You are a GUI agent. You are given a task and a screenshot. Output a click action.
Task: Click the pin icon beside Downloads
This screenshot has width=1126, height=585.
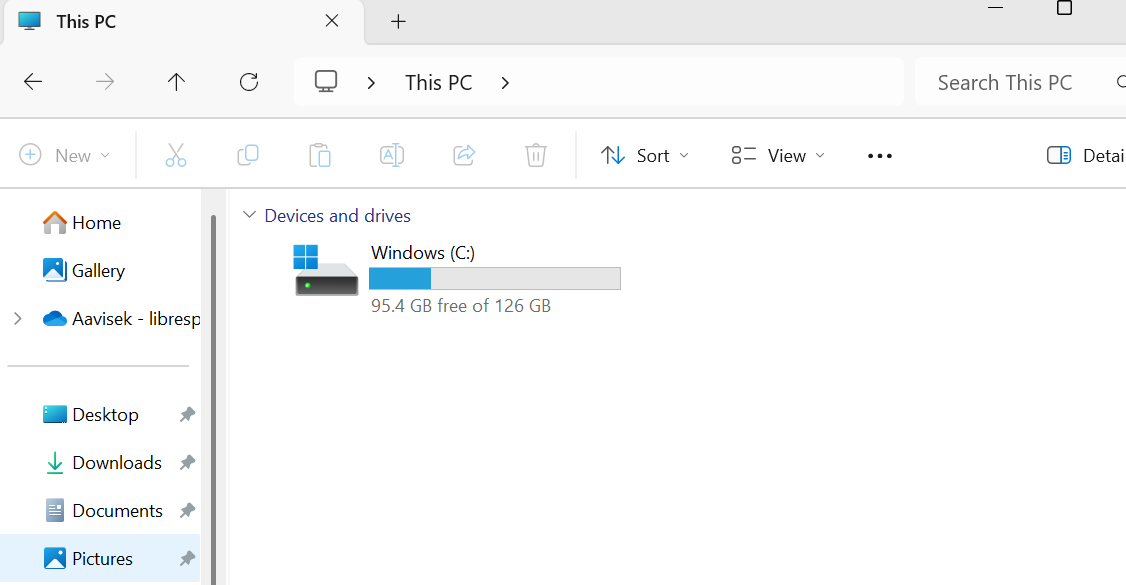187,462
